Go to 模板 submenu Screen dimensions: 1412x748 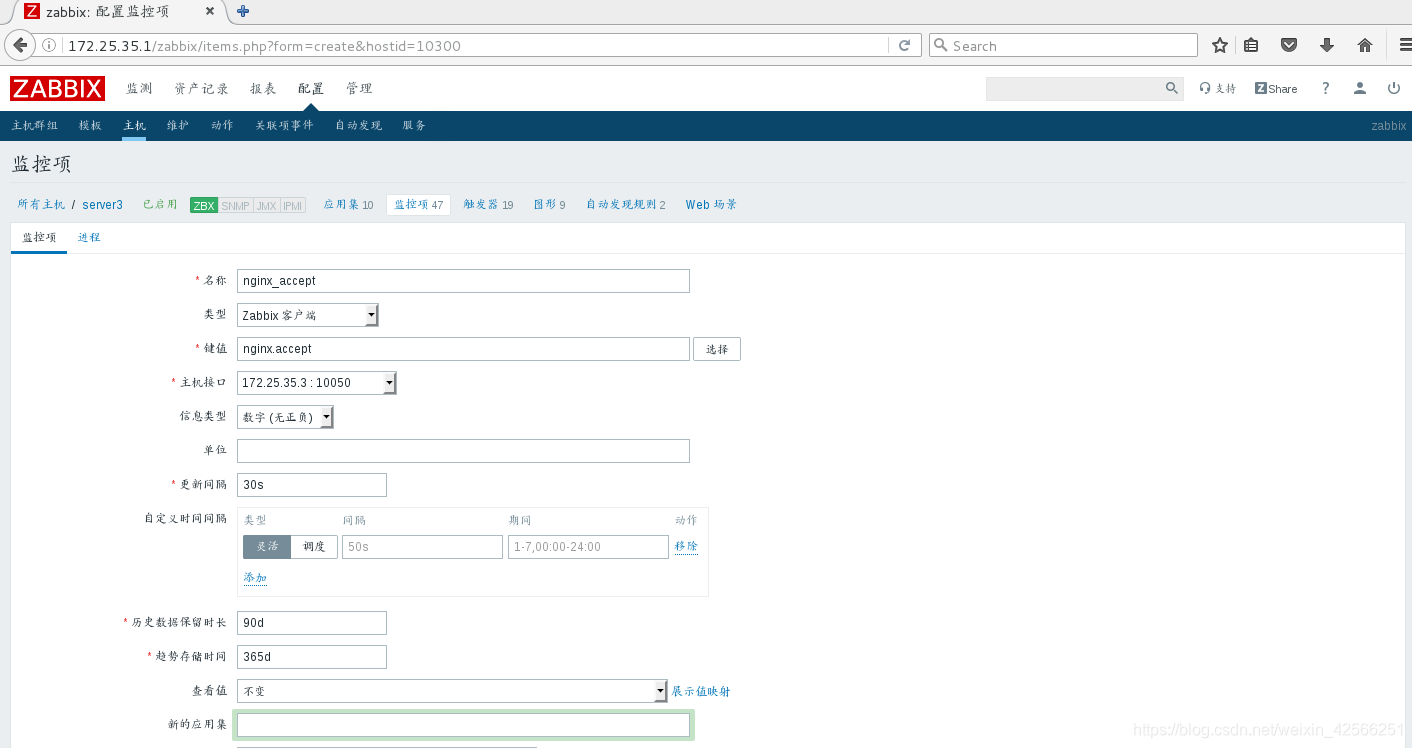(x=90, y=125)
